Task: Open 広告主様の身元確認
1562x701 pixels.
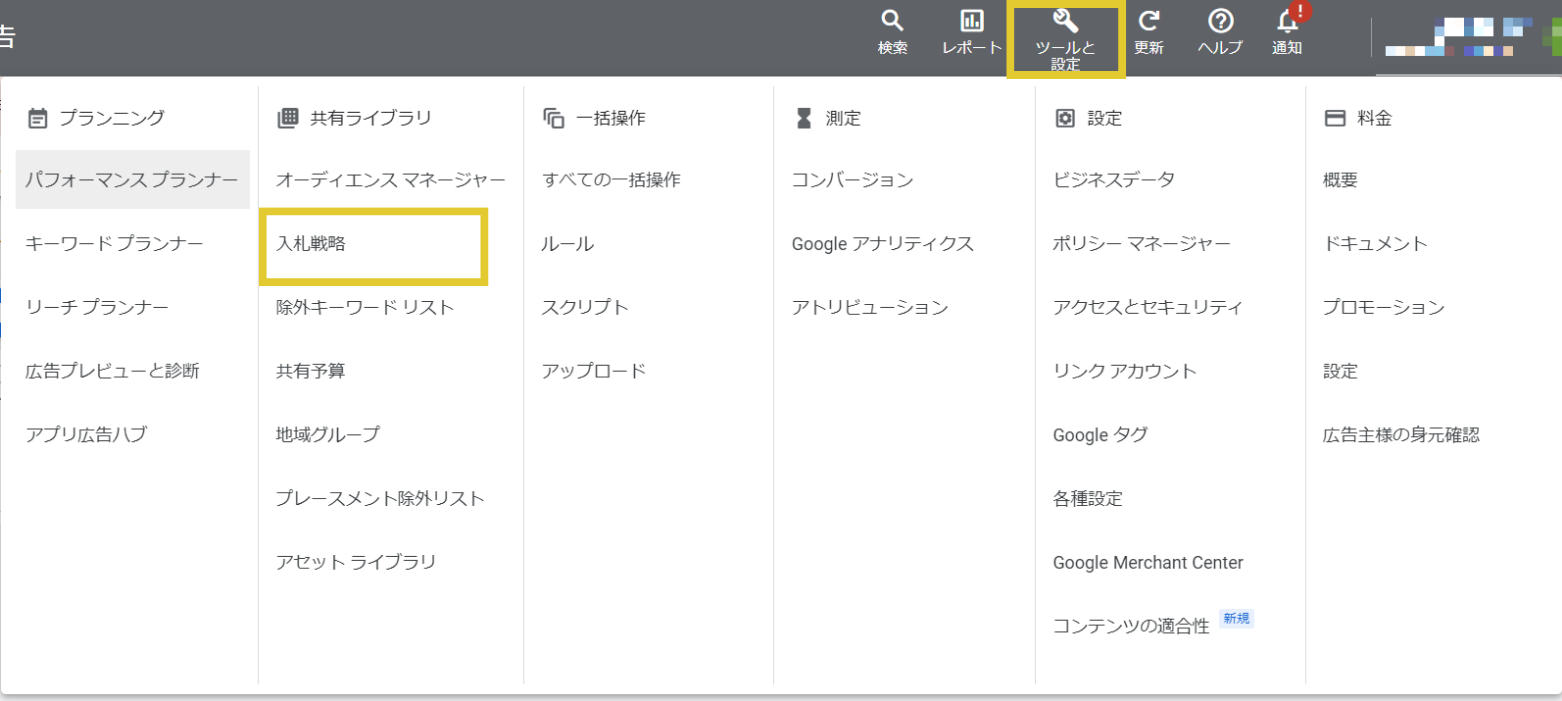Action: 1401,435
